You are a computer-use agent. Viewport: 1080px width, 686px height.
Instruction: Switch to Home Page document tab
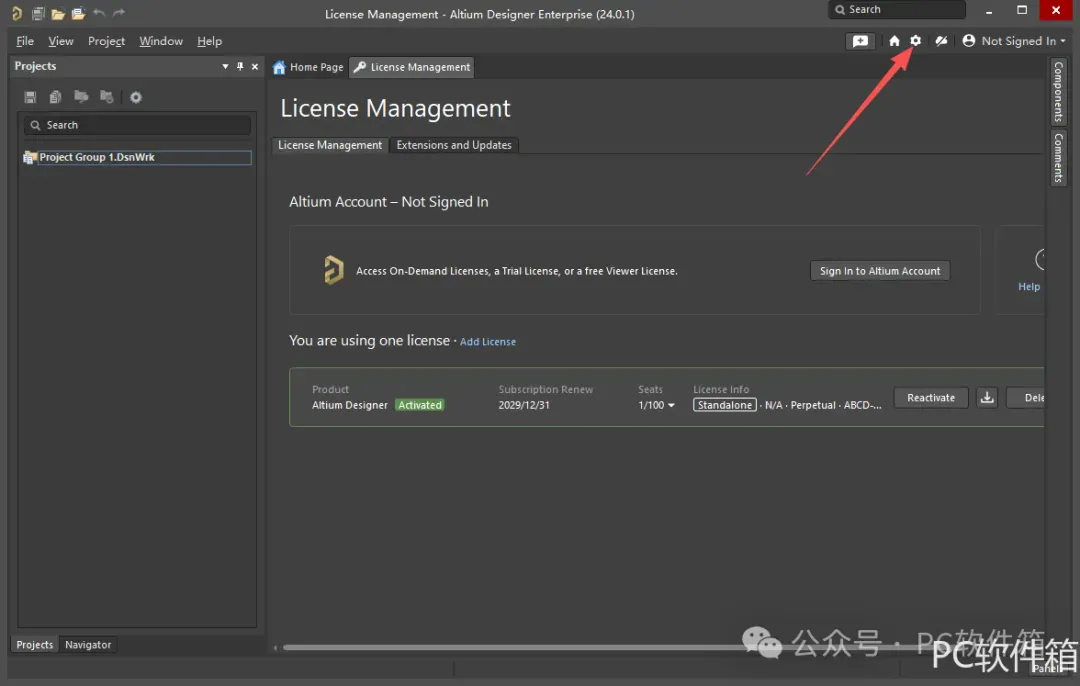pos(308,67)
